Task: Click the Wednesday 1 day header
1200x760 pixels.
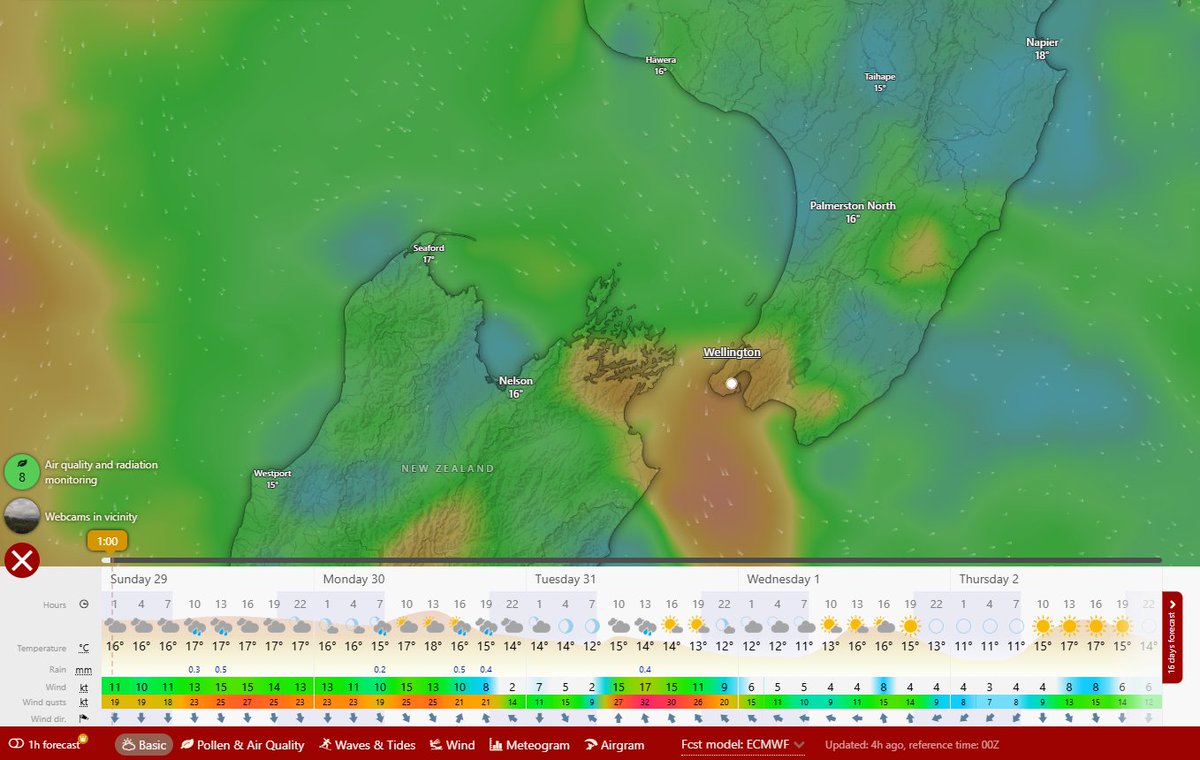Action: [783, 579]
